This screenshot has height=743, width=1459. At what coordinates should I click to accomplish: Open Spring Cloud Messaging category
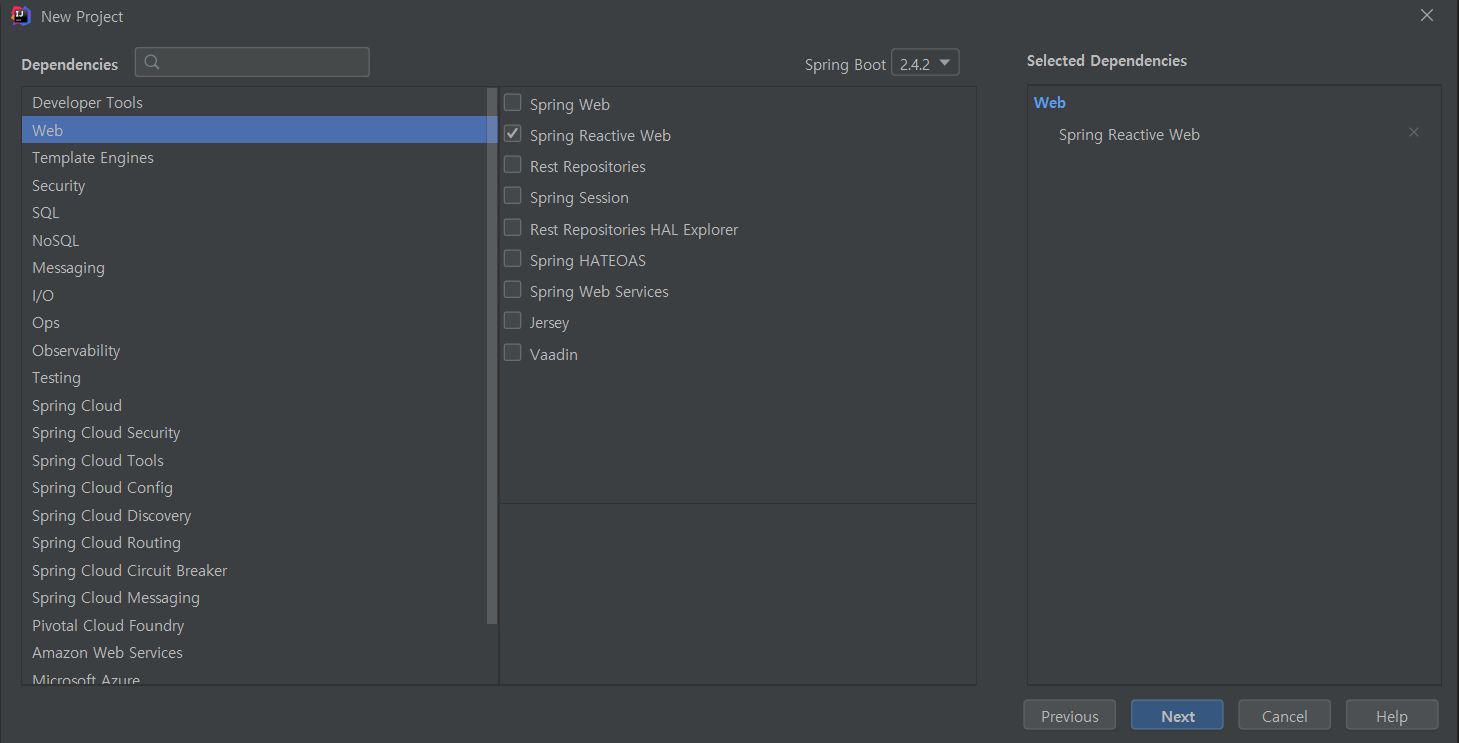[254, 597]
